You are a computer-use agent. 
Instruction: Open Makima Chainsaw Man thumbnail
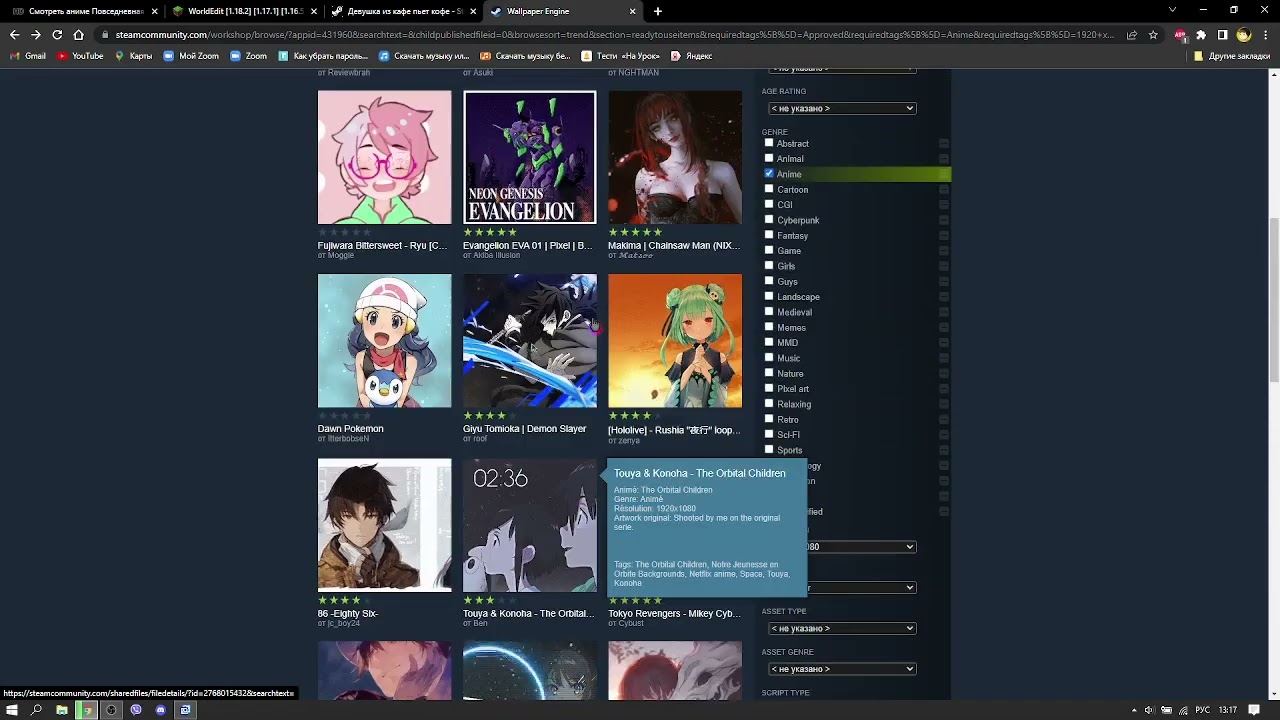(675, 157)
